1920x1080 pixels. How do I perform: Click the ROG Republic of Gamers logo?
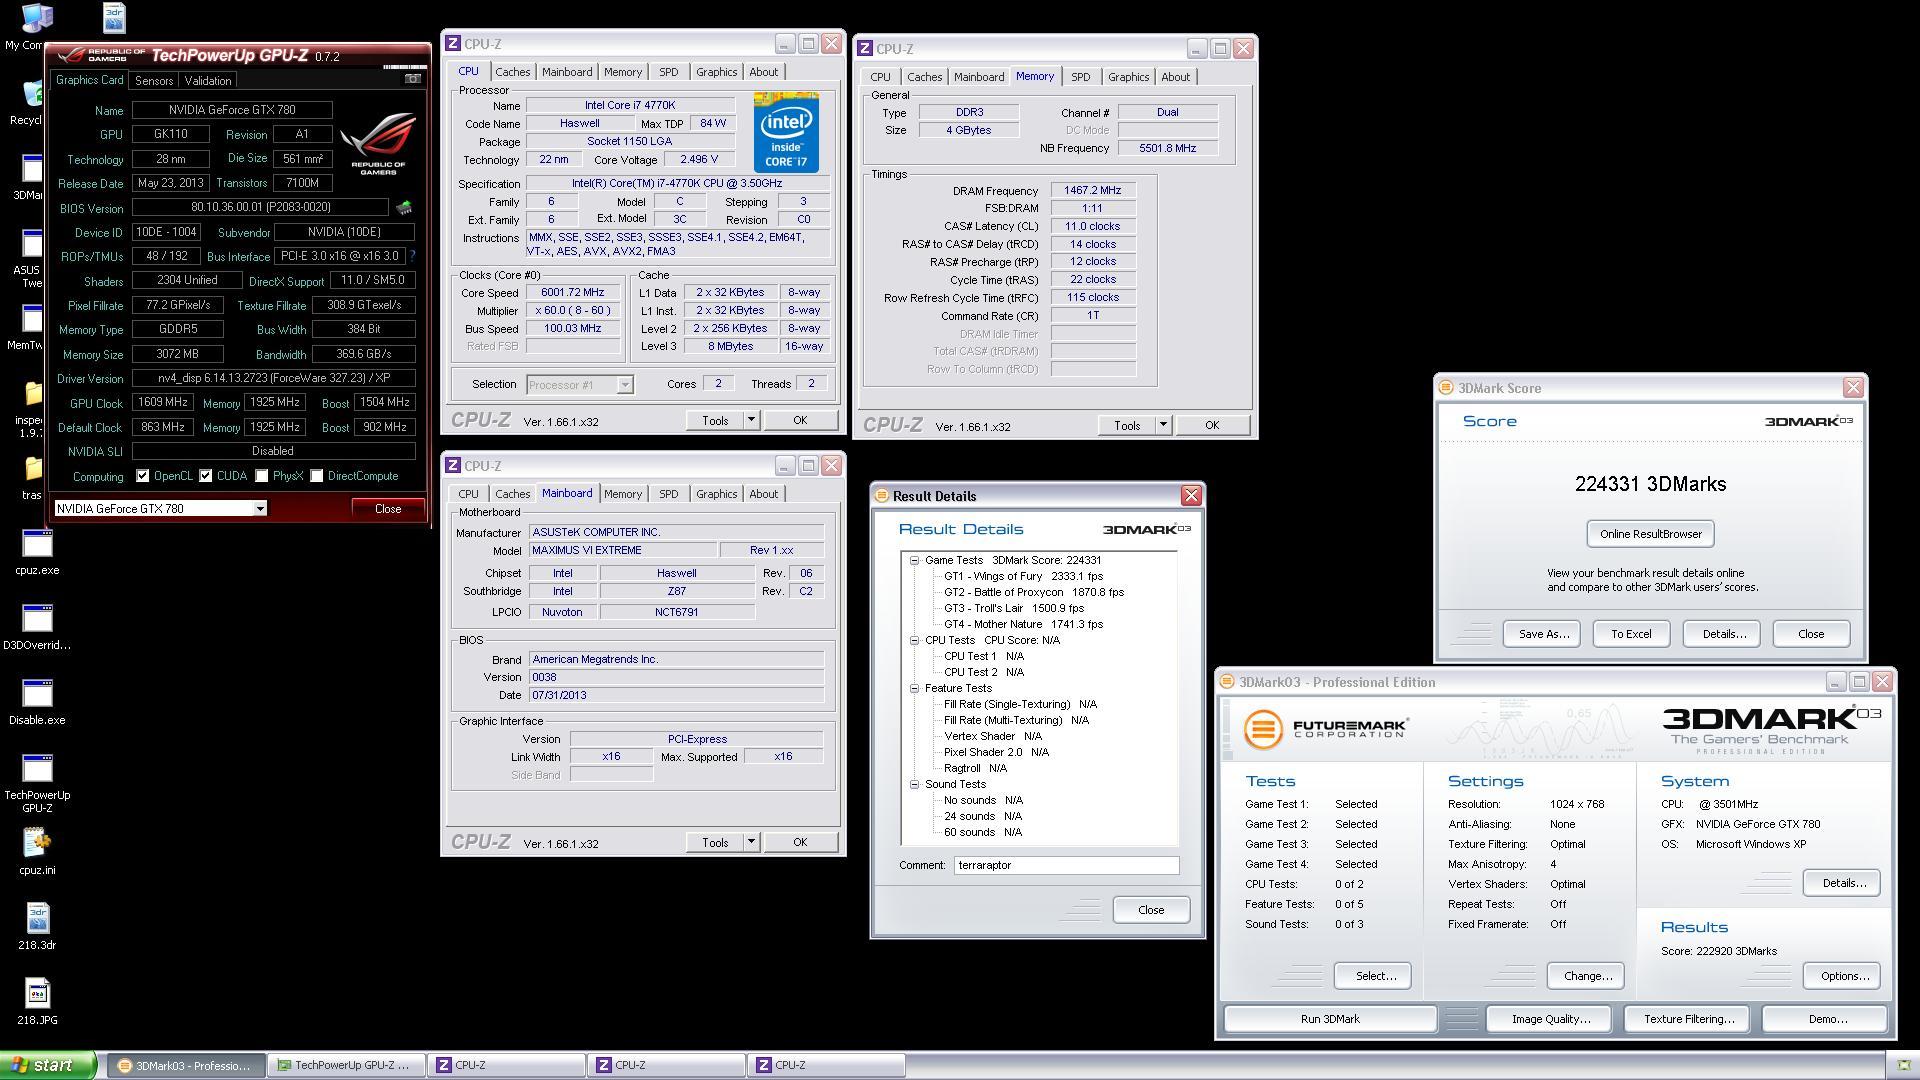[378, 143]
